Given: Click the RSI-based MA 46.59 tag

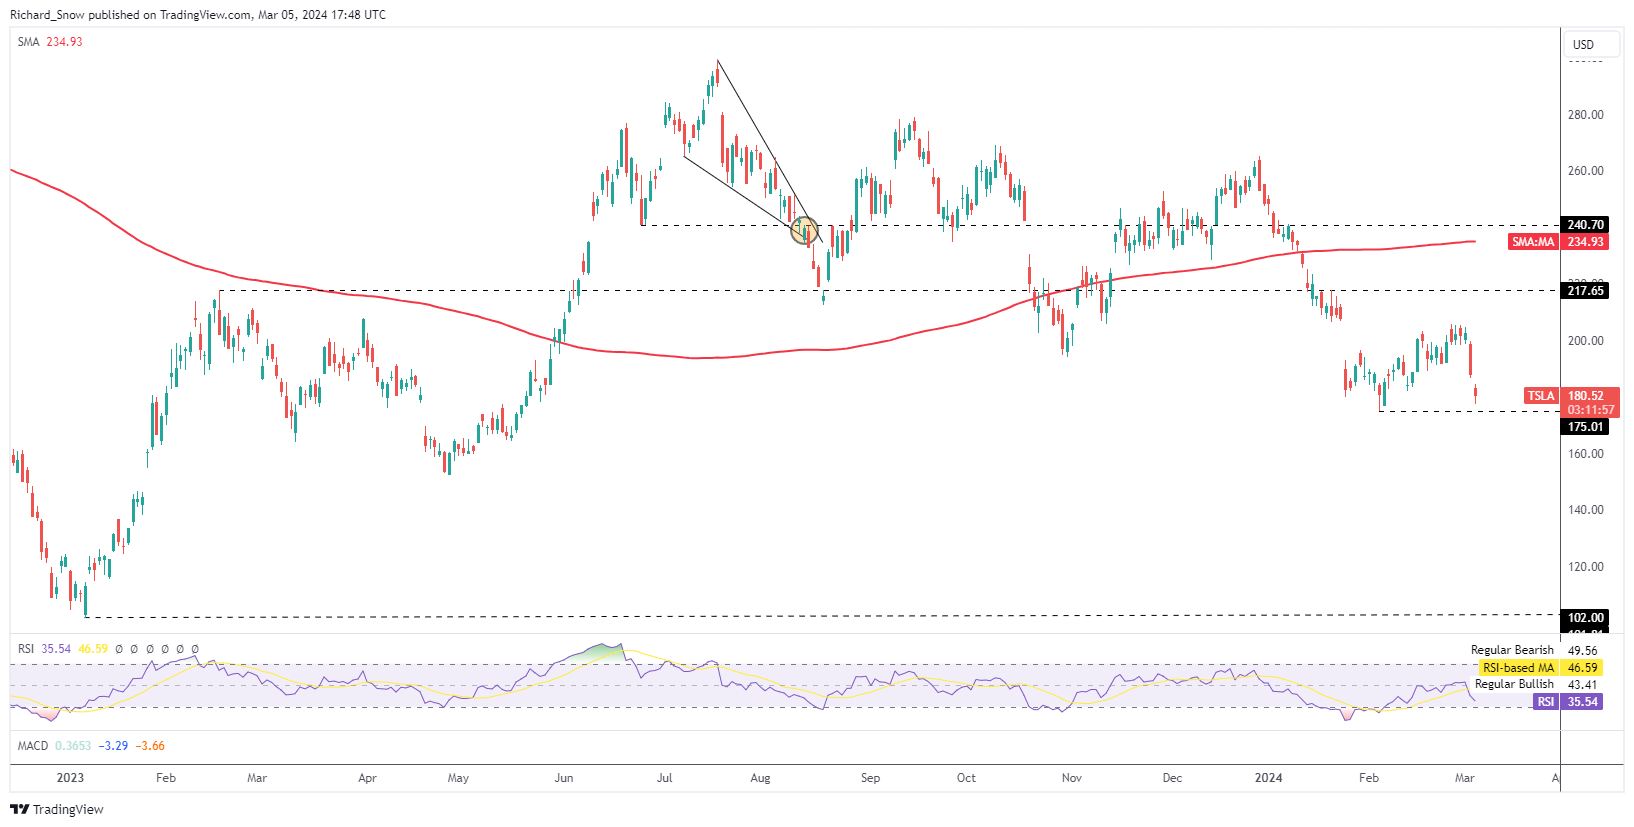Looking at the screenshot, I should (x=1539, y=668).
